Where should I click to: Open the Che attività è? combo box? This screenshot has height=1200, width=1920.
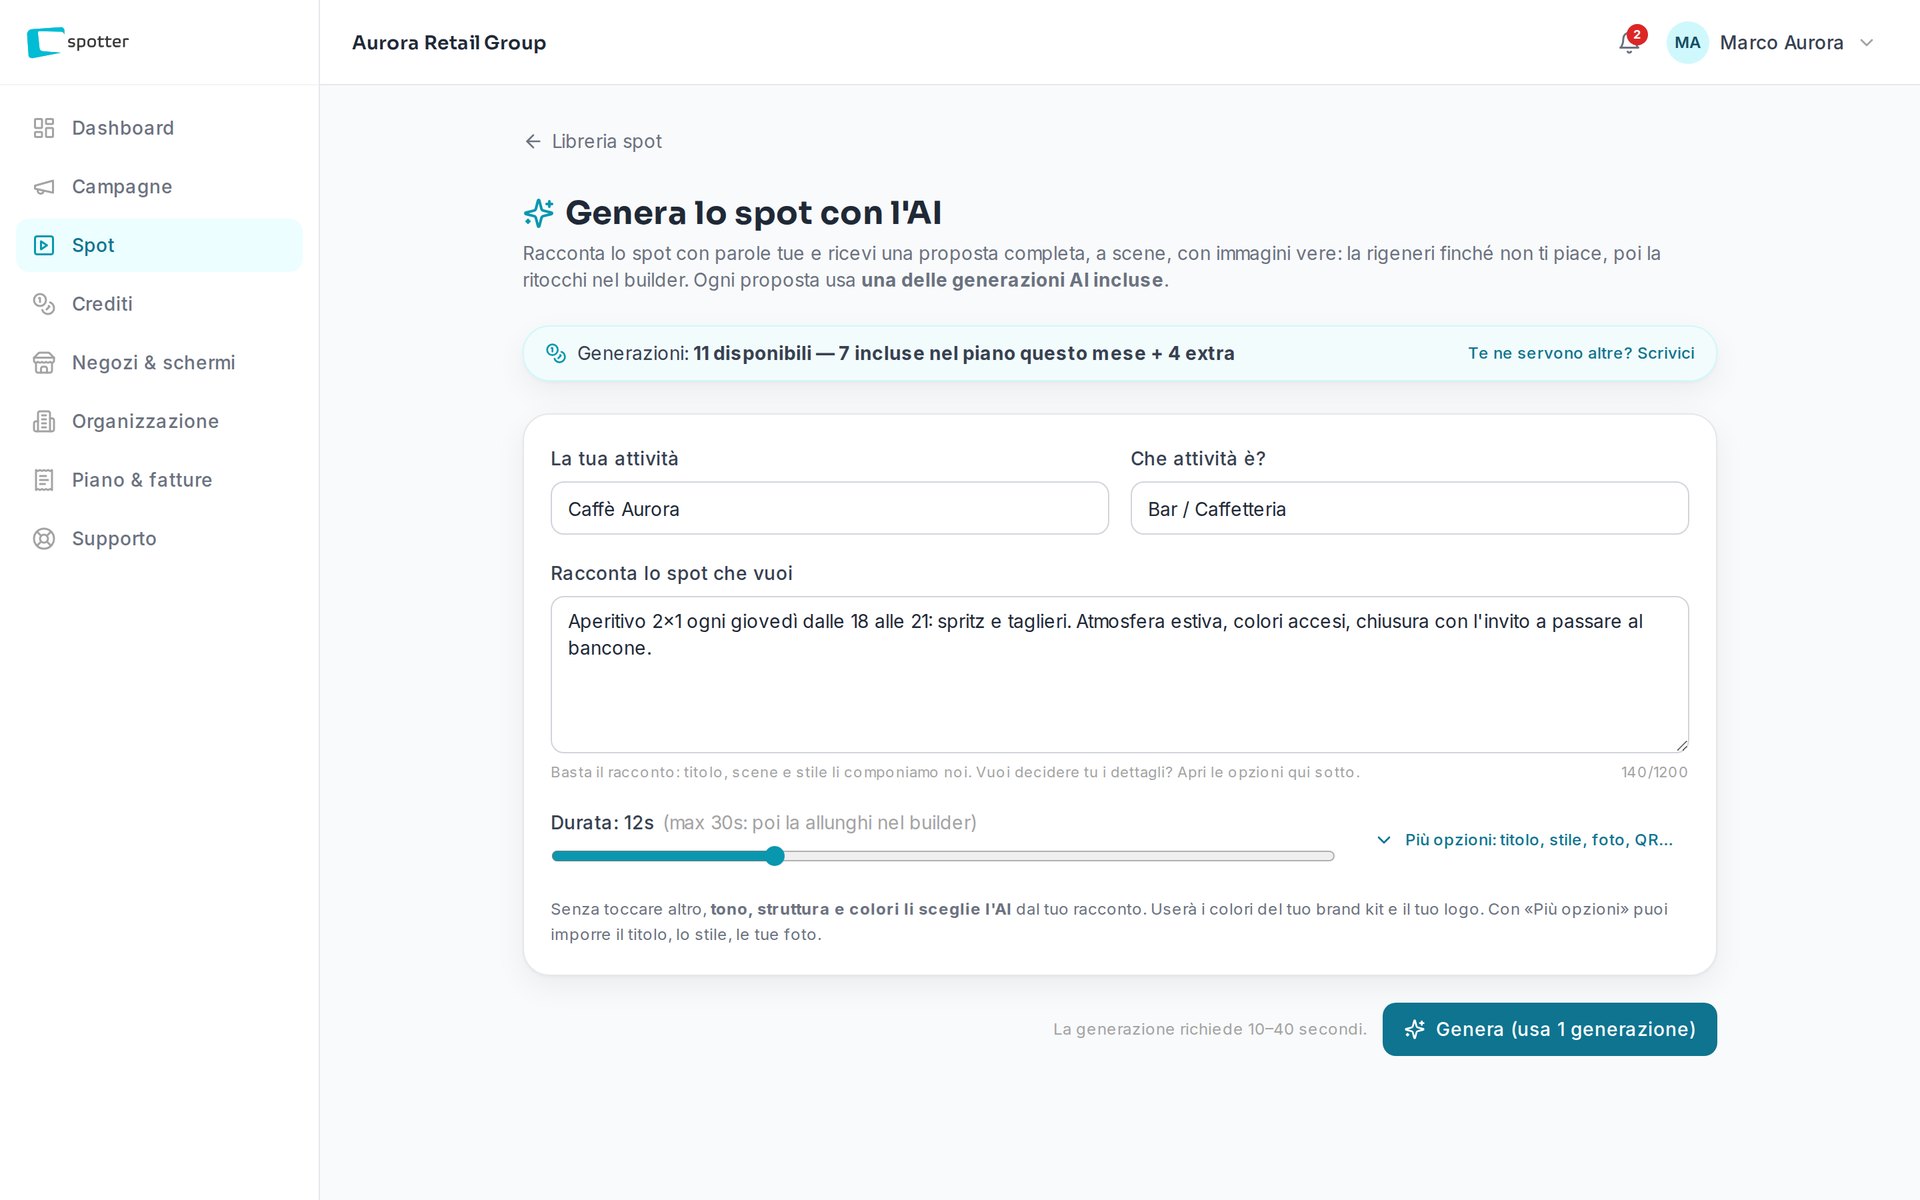click(1409, 509)
